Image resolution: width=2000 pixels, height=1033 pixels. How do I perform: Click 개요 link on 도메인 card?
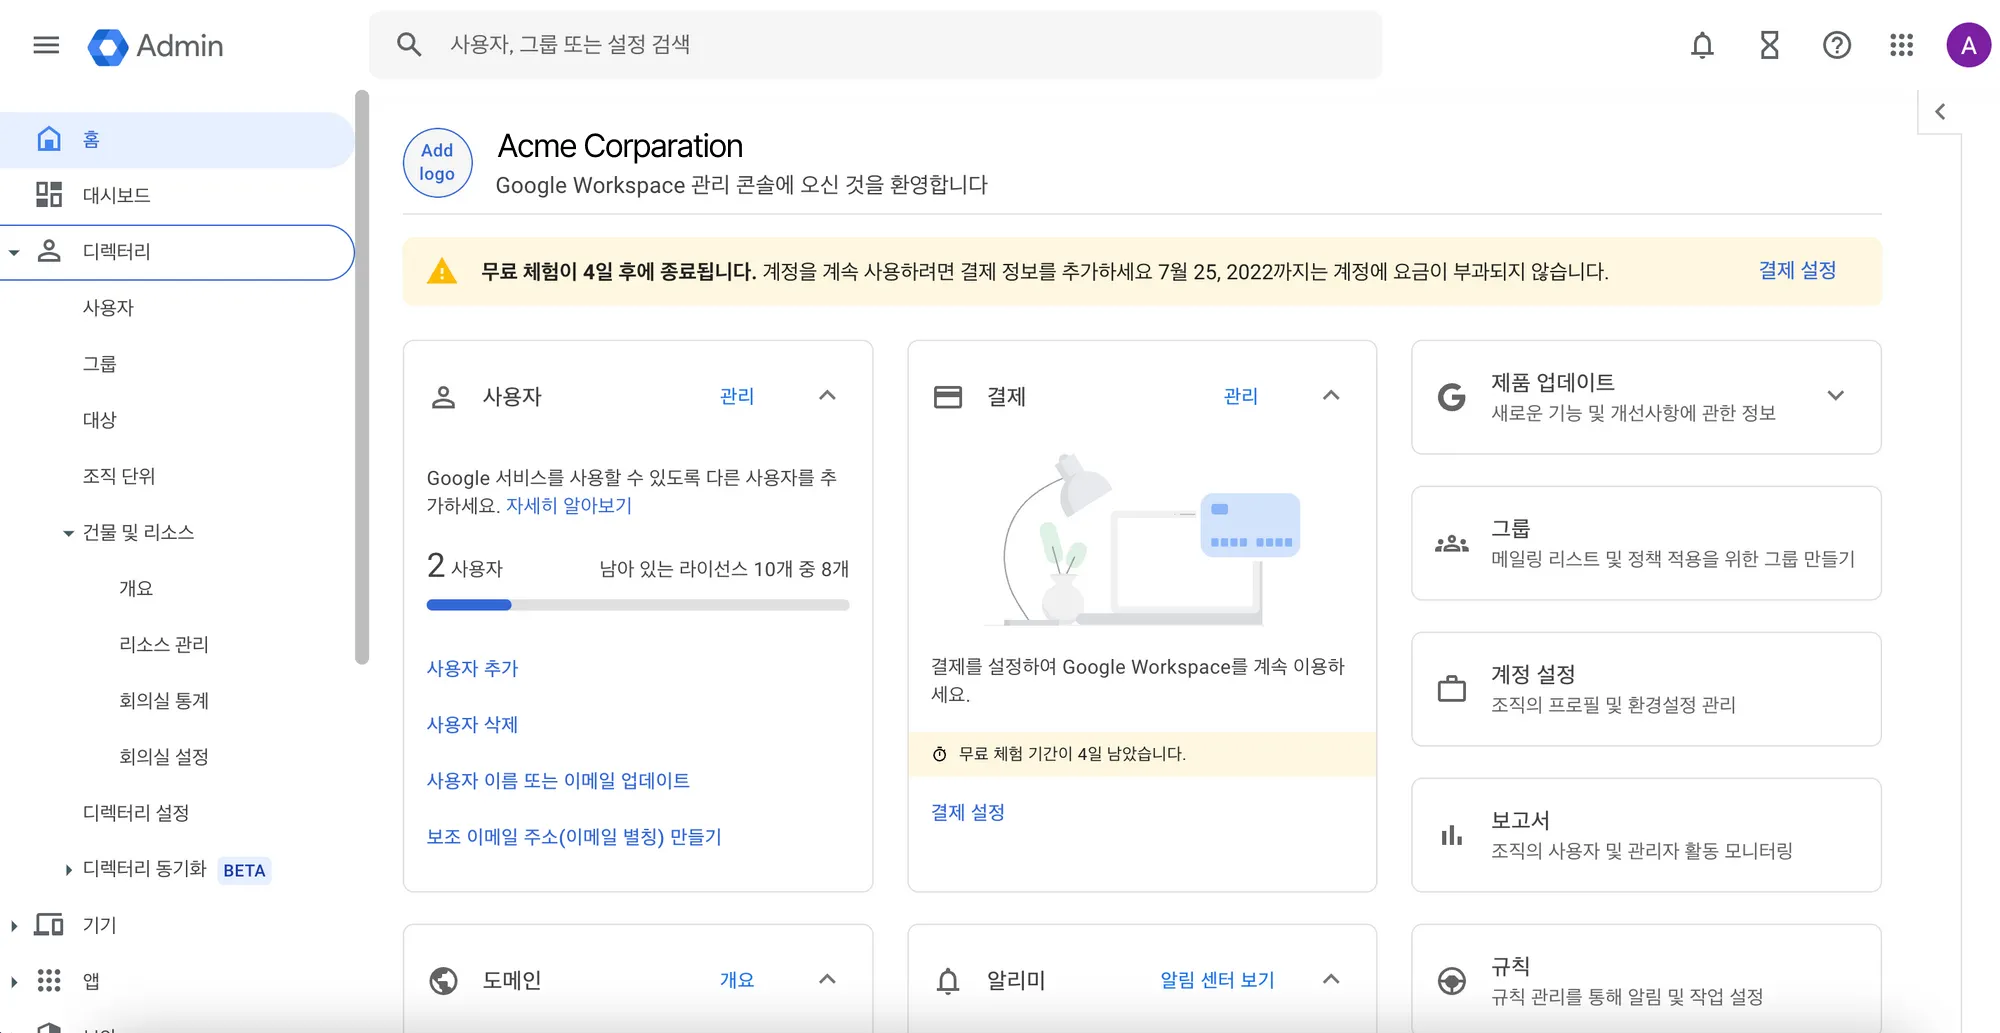coord(737,980)
